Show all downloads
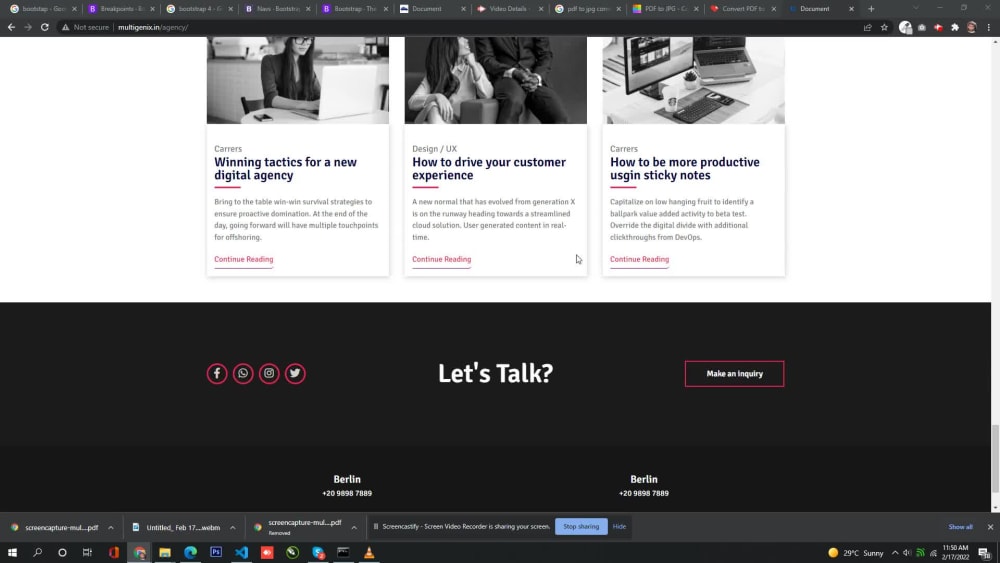The width and height of the screenshot is (1000, 563). [960, 527]
